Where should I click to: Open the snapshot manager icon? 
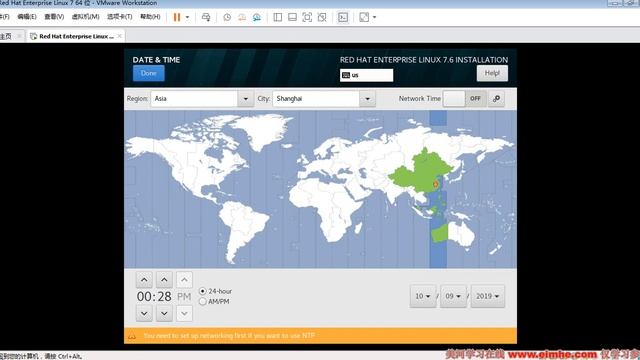tap(256, 17)
